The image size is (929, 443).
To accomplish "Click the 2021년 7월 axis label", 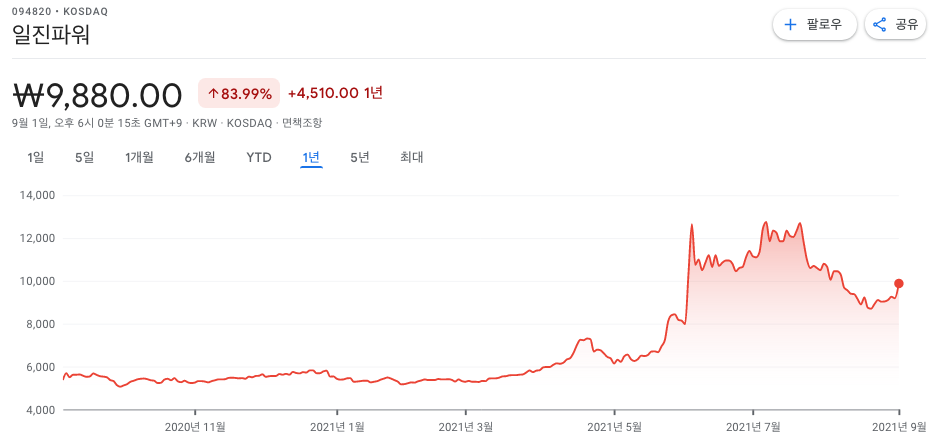I will click(753, 426).
